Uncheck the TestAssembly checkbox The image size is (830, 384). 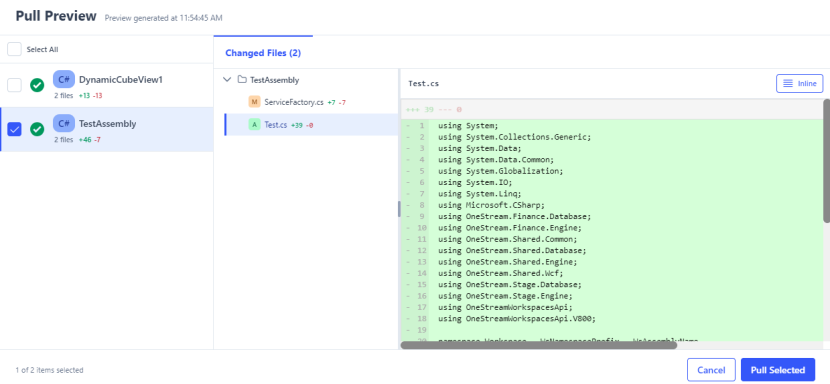click(x=14, y=129)
